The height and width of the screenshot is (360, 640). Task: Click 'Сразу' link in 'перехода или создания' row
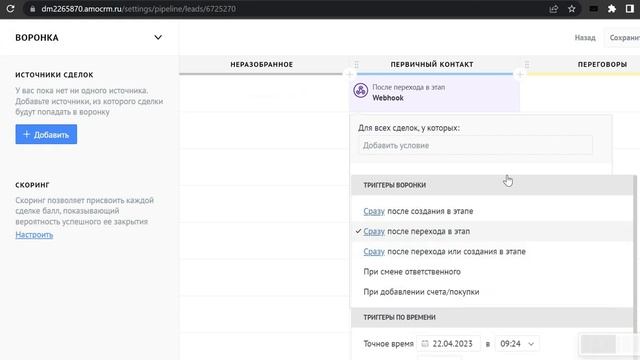click(x=374, y=251)
